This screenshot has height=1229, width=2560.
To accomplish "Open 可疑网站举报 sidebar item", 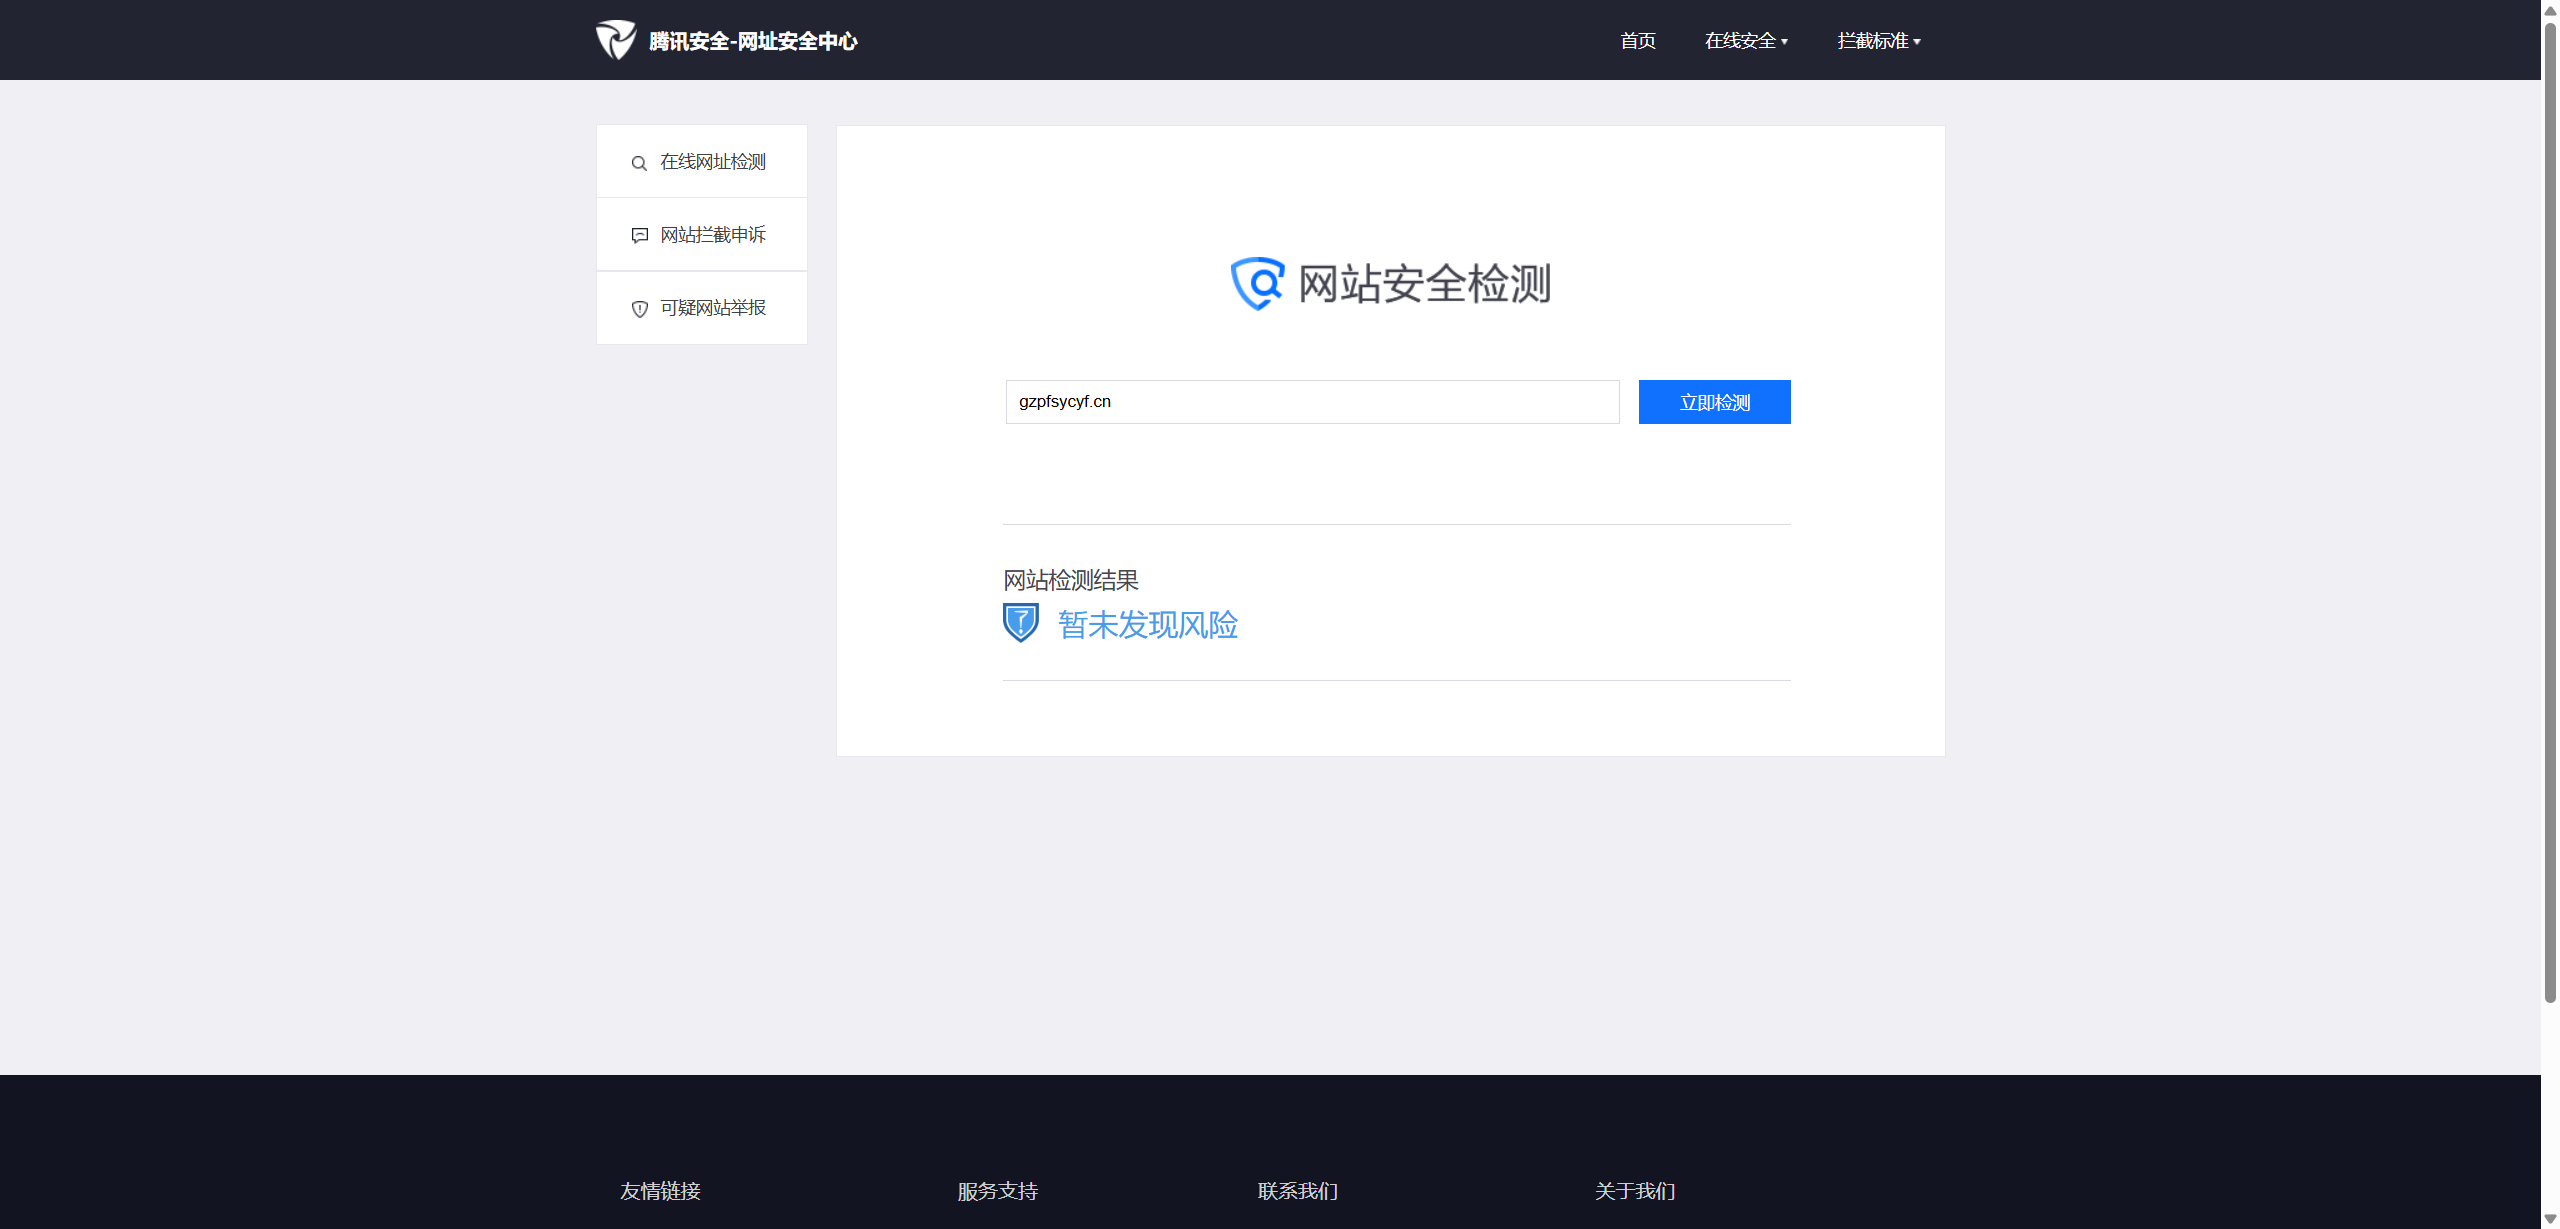I will [712, 308].
